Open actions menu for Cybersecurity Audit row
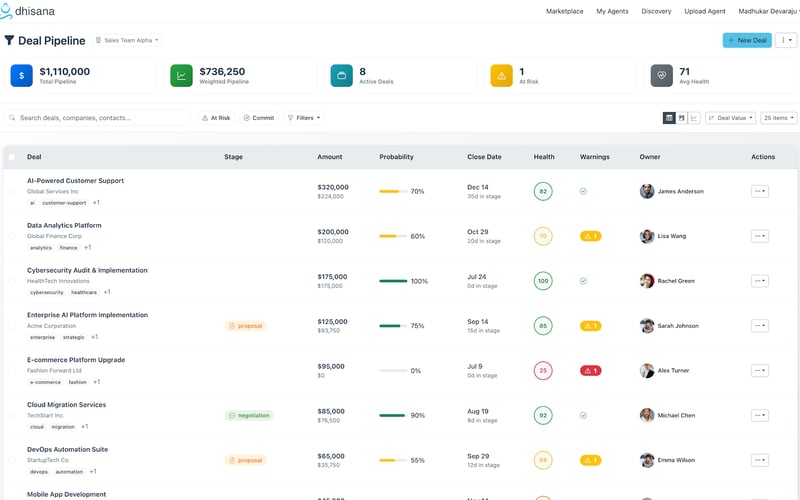This screenshot has width=800, height=500. (x=760, y=281)
